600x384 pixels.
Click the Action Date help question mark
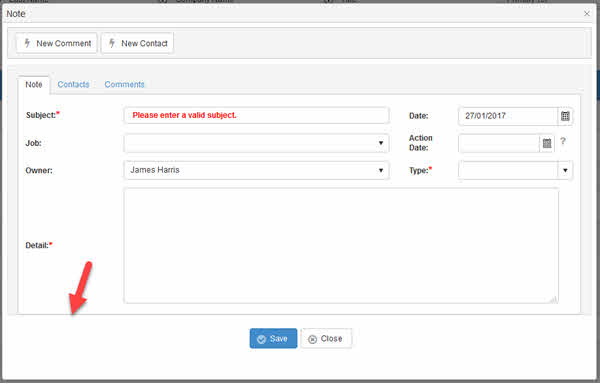point(562,142)
